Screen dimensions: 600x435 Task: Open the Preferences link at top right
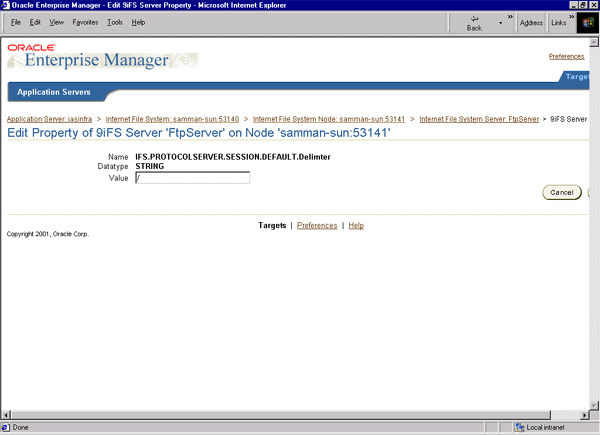coord(566,57)
